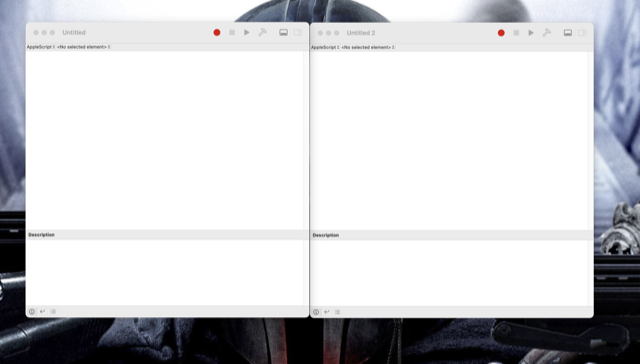Zoom the Untitled window with the green button
This screenshot has height=364, width=640.
point(52,33)
